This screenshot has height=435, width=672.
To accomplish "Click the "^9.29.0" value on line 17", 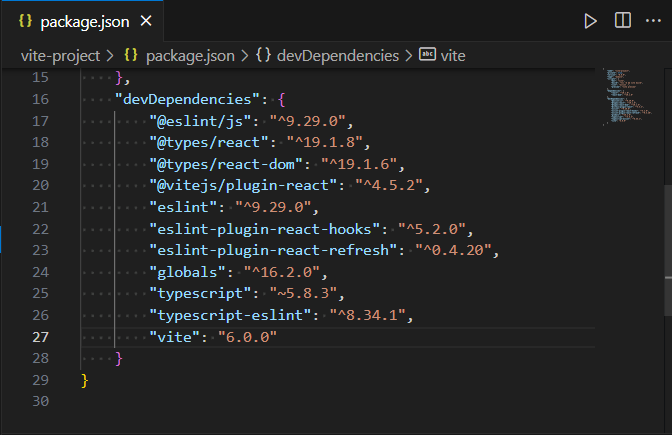I will (x=307, y=121).
